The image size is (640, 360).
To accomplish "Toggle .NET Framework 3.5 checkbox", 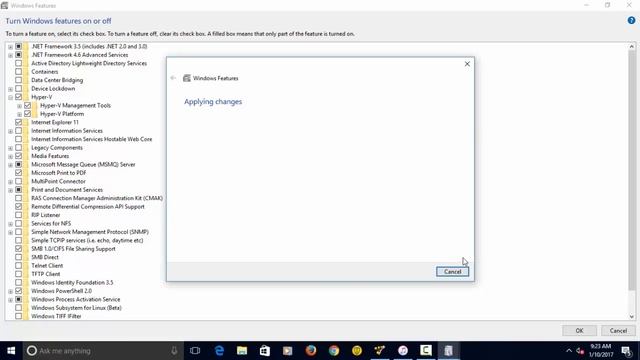I will point(18,47).
